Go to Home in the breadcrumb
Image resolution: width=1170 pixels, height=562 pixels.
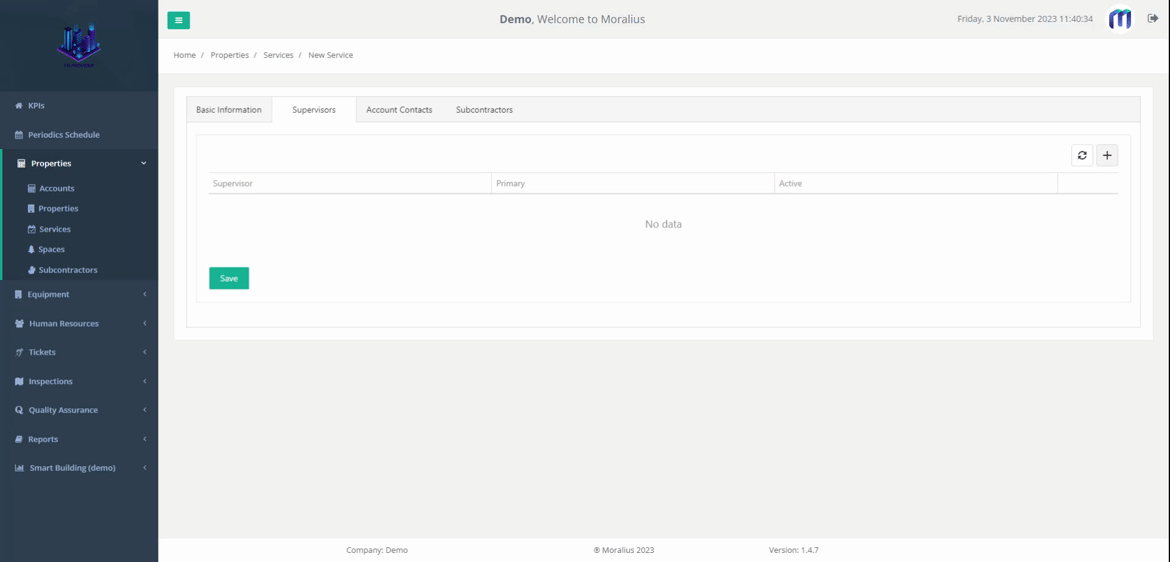[x=184, y=55]
